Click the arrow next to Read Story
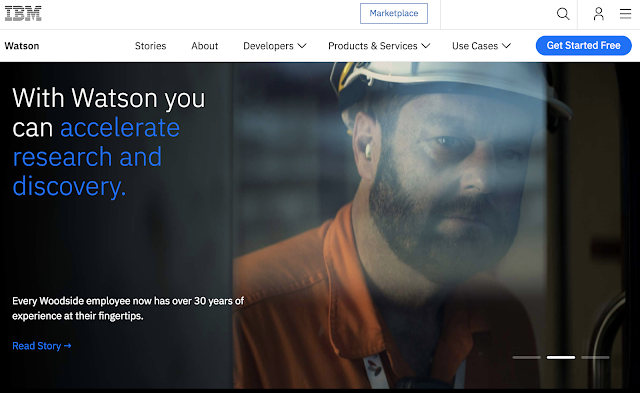Screen dimensions: 640x393 coord(68,346)
